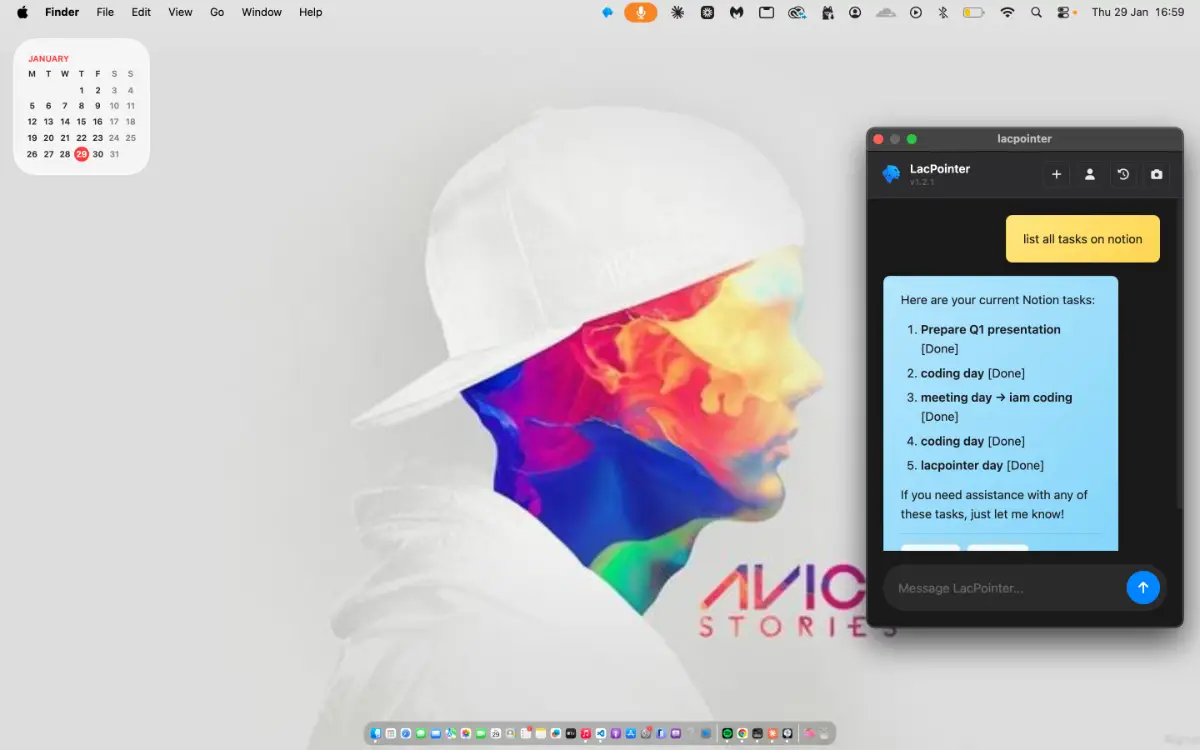Toggle Bluetooth icon in the menu bar

(x=942, y=12)
